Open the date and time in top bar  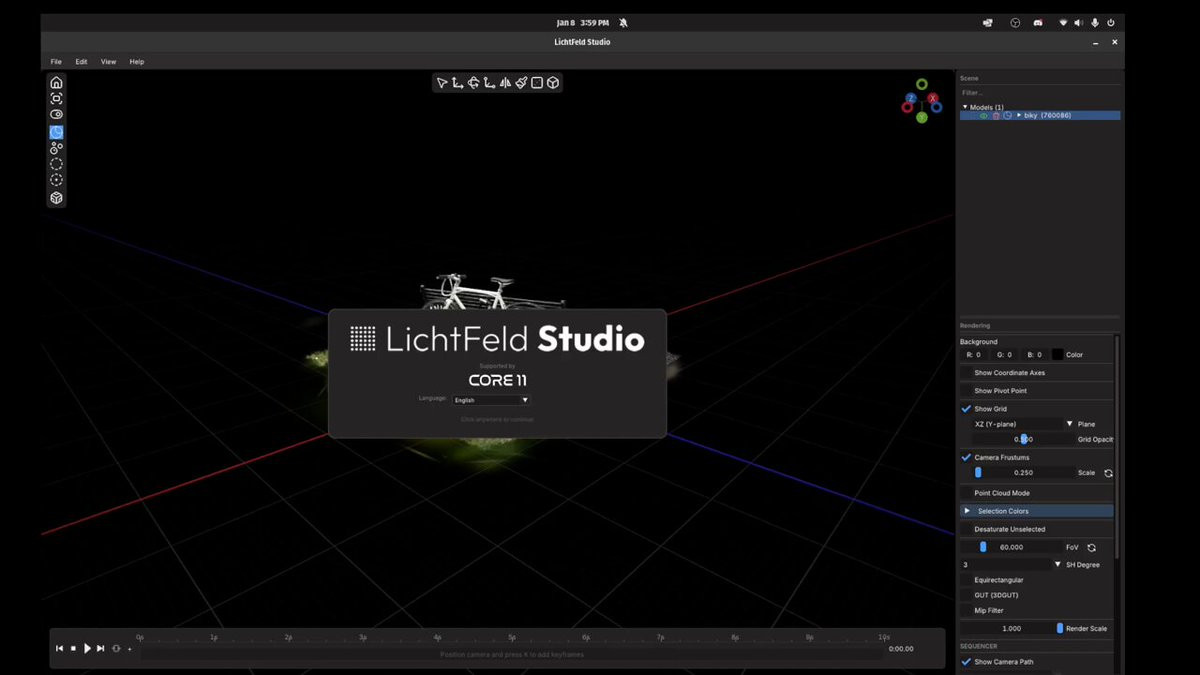pyautogui.click(x=583, y=22)
